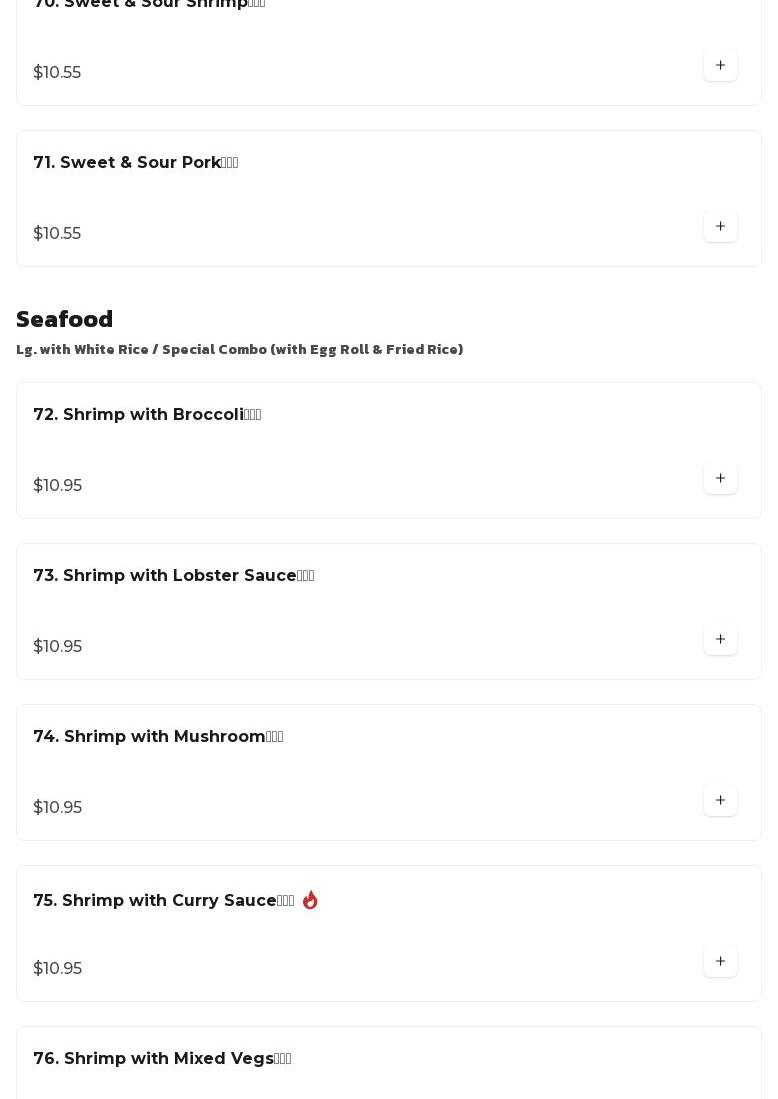This screenshot has height=1099, width=778.
Task: Add Sweet & Sour Shrimp to cart
Action: click(720, 66)
